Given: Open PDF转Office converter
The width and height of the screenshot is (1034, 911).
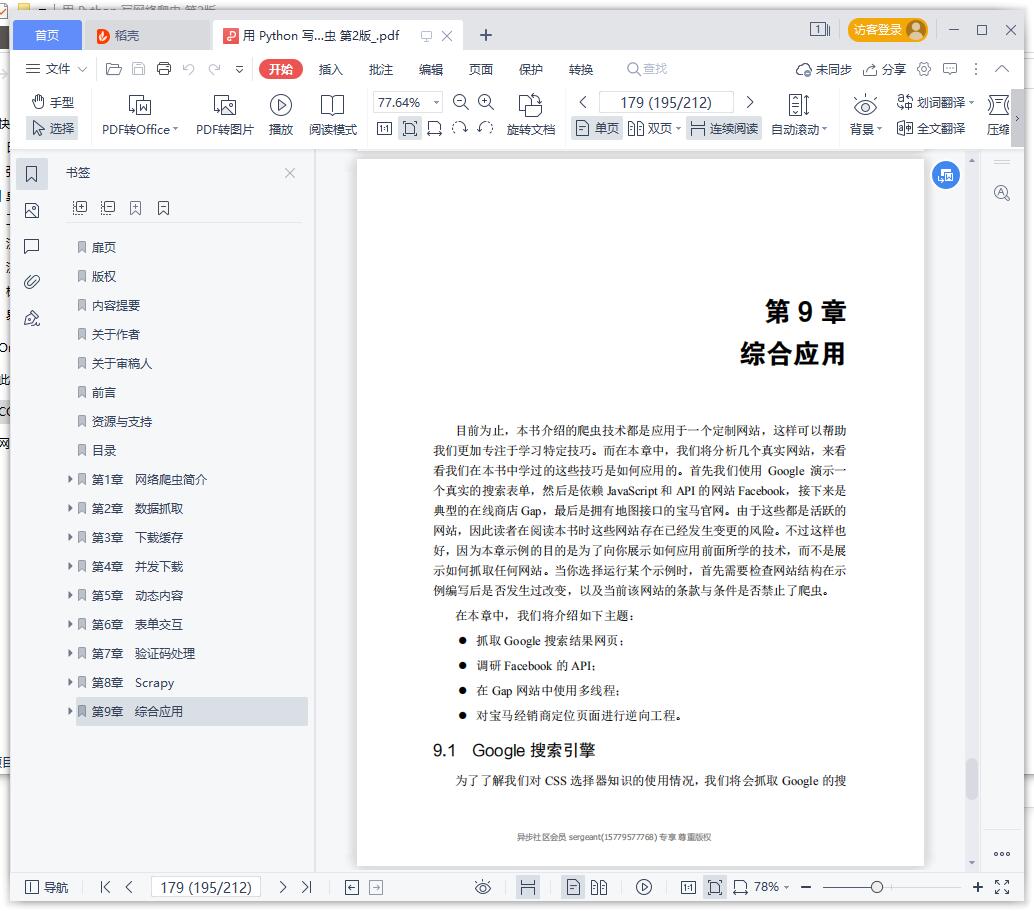Looking at the screenshot, I should (139, 115).
